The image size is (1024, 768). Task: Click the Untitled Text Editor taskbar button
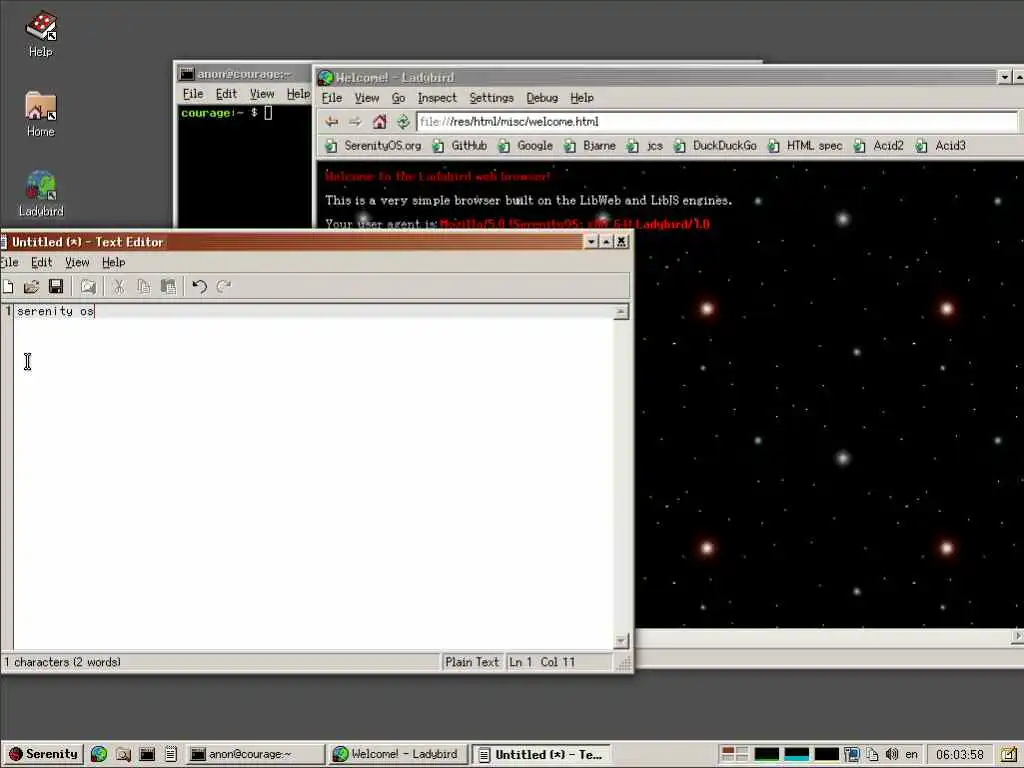(x=541, y=754)
